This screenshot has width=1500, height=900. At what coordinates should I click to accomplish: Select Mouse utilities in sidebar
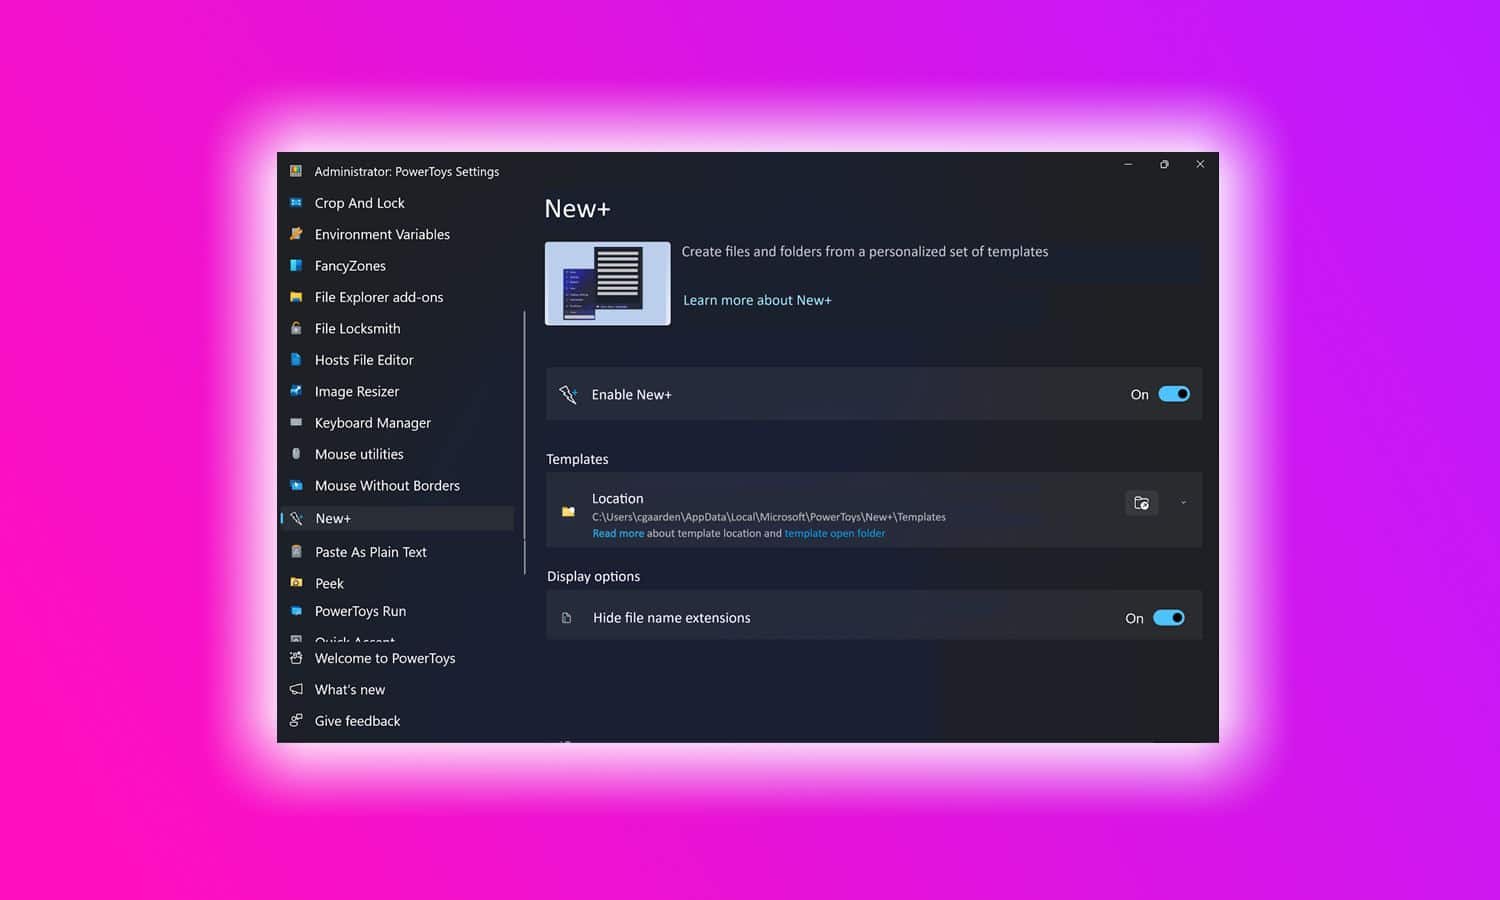coord(359,454)
